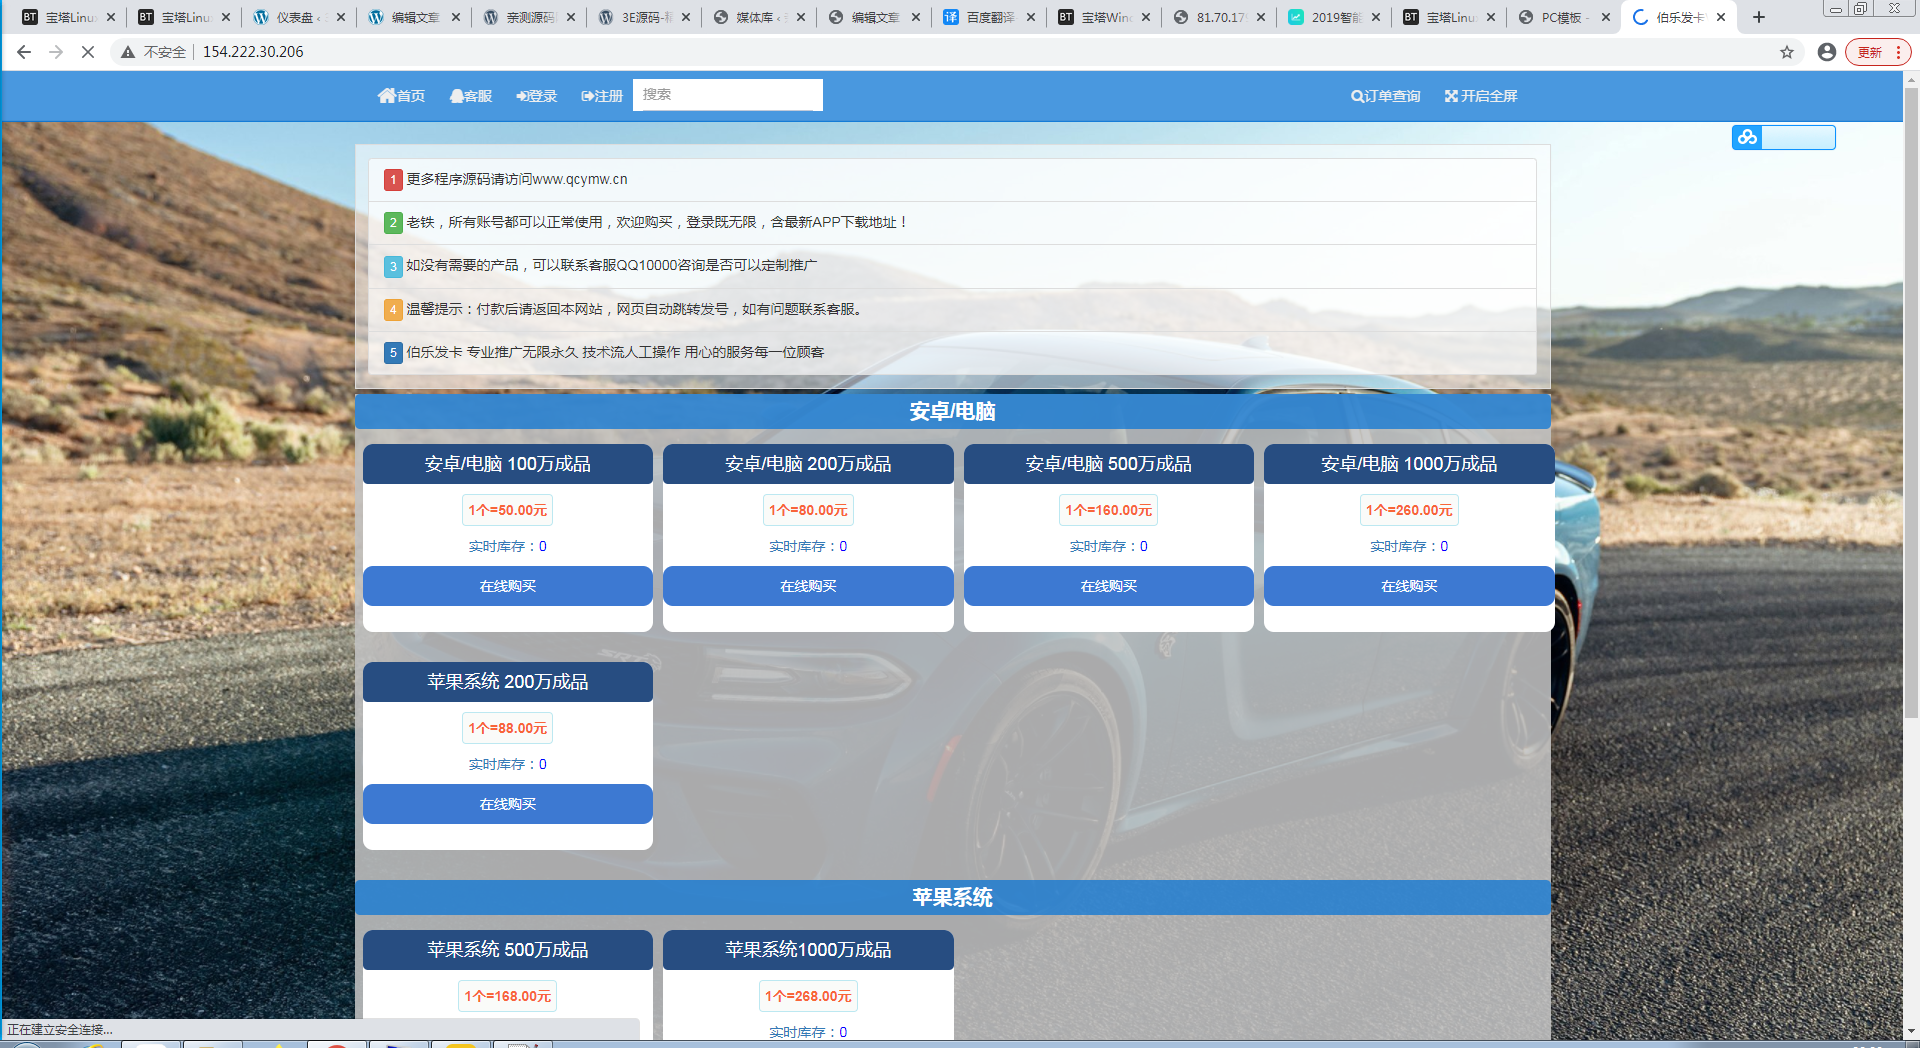
Task: Select the 安卓/电脑 1000万成品 card title
Action: [x=1409, y=464]
